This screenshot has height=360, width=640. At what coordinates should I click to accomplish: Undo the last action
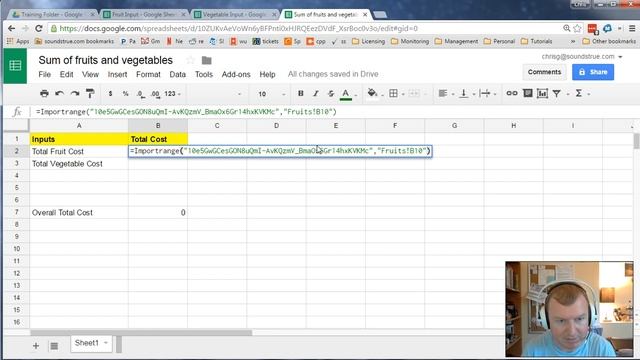click(x=59, y=93)
